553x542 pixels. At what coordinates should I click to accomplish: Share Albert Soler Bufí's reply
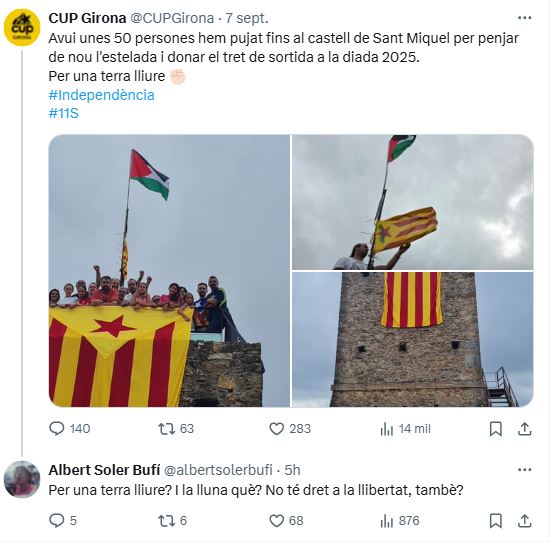[x=524, y=520]
